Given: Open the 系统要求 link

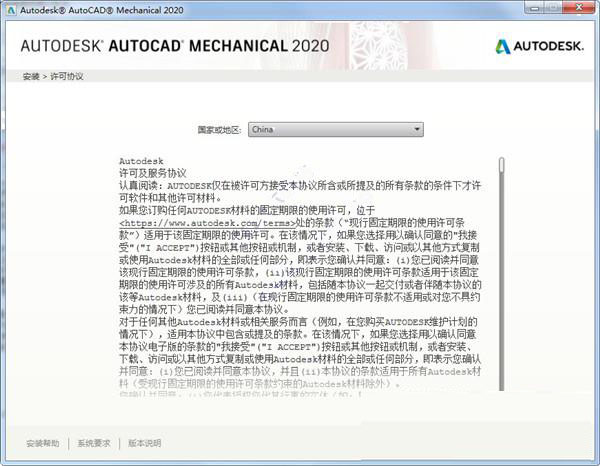Looking at the screenshot, I should pos(94,443).
